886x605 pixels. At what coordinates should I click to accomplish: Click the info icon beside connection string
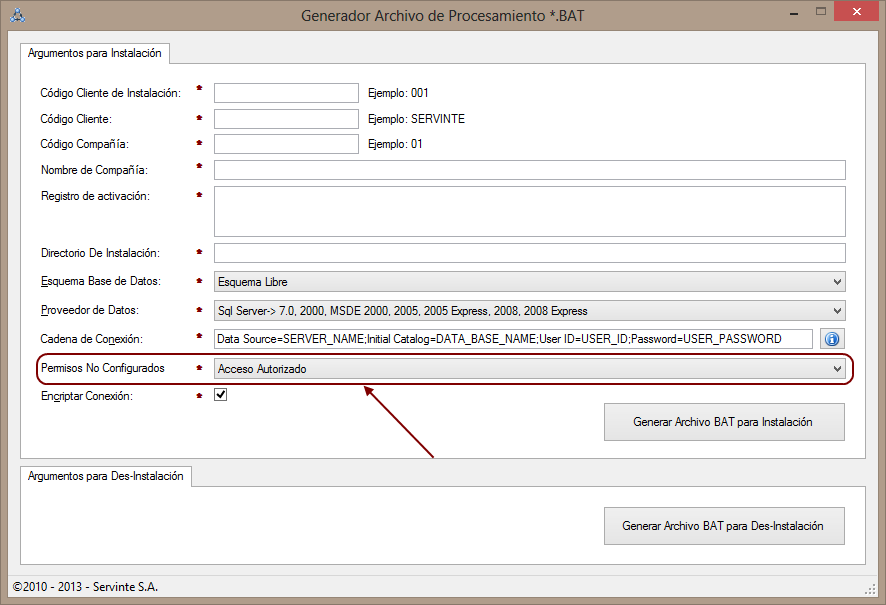point(831,339)
